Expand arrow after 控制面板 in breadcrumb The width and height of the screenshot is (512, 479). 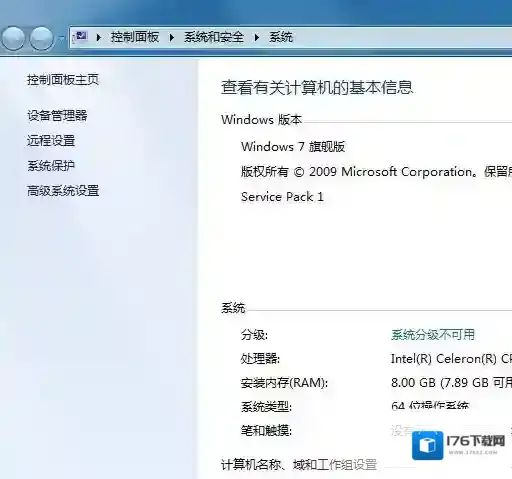point(172,37)
